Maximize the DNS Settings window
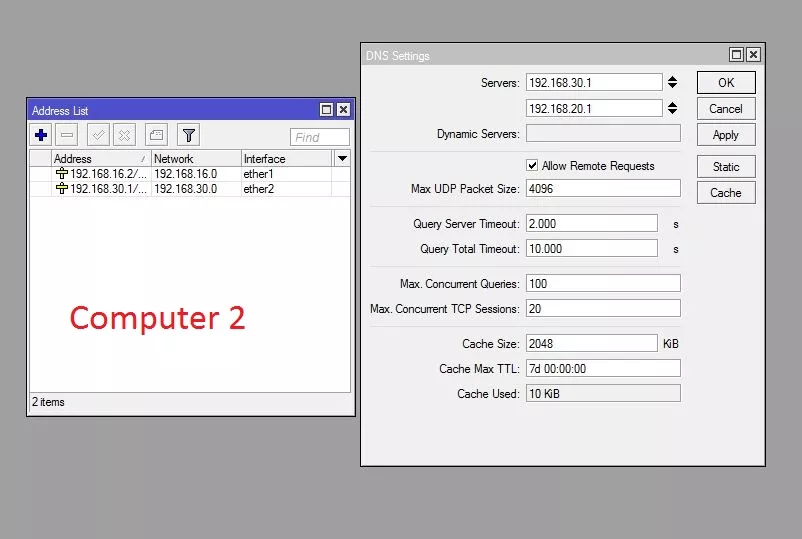 point(737,55)
